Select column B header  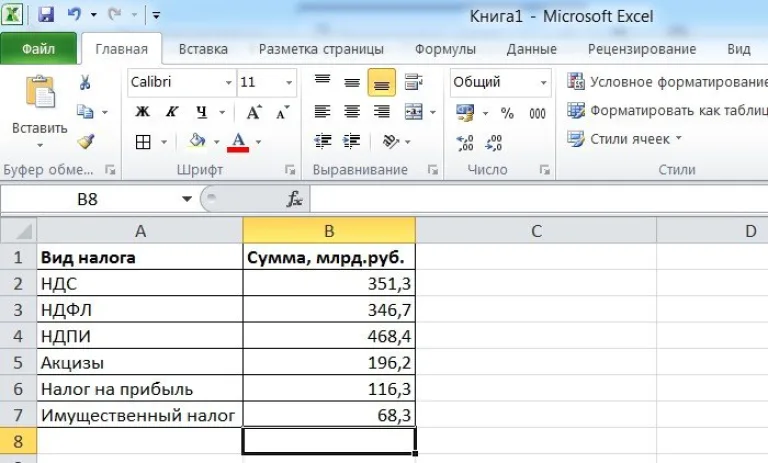tap(329, 230)
